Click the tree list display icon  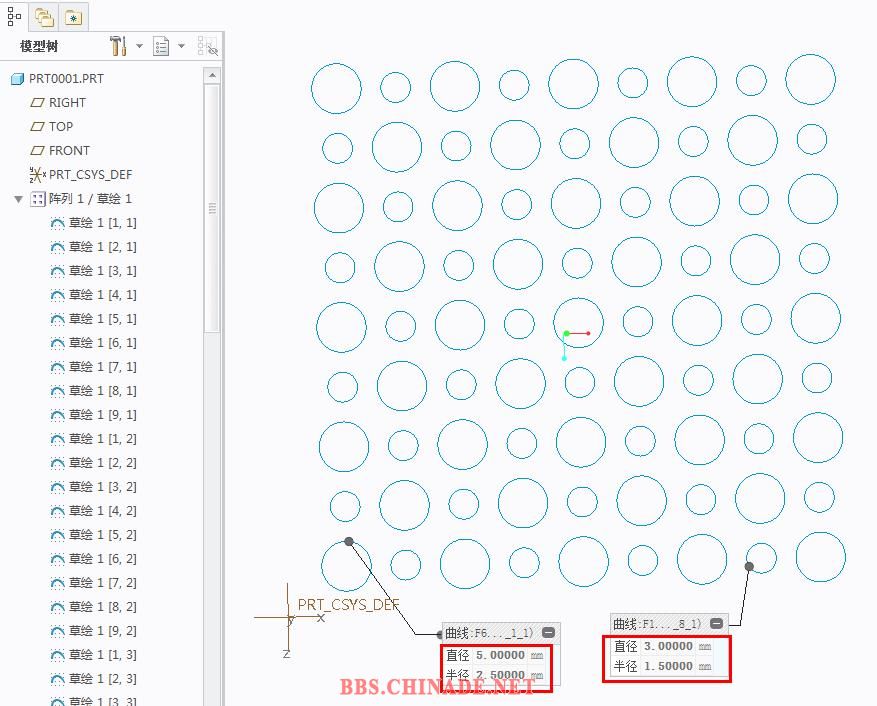162,46
